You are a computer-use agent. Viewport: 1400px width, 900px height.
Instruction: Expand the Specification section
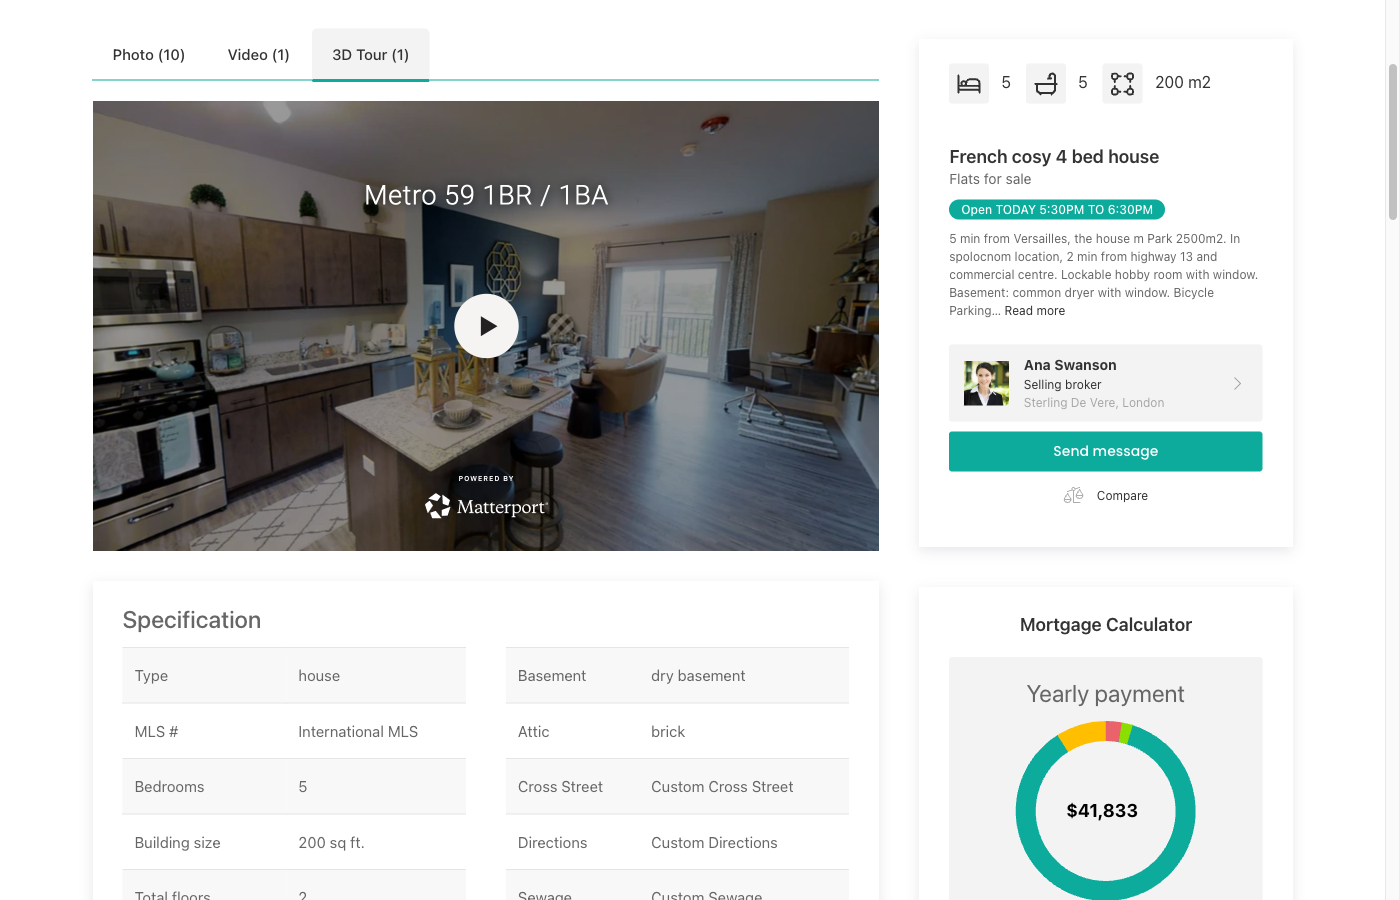tap(191, 620)
